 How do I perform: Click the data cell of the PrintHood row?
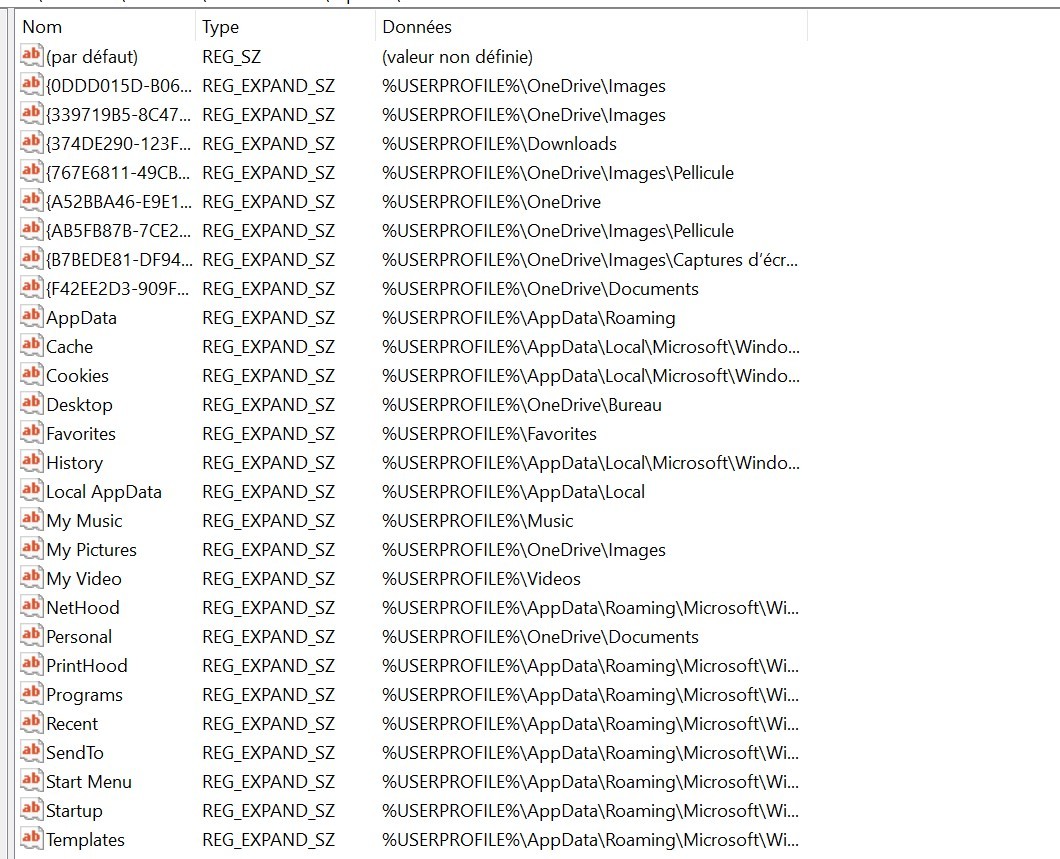click(x=590, y=666)
